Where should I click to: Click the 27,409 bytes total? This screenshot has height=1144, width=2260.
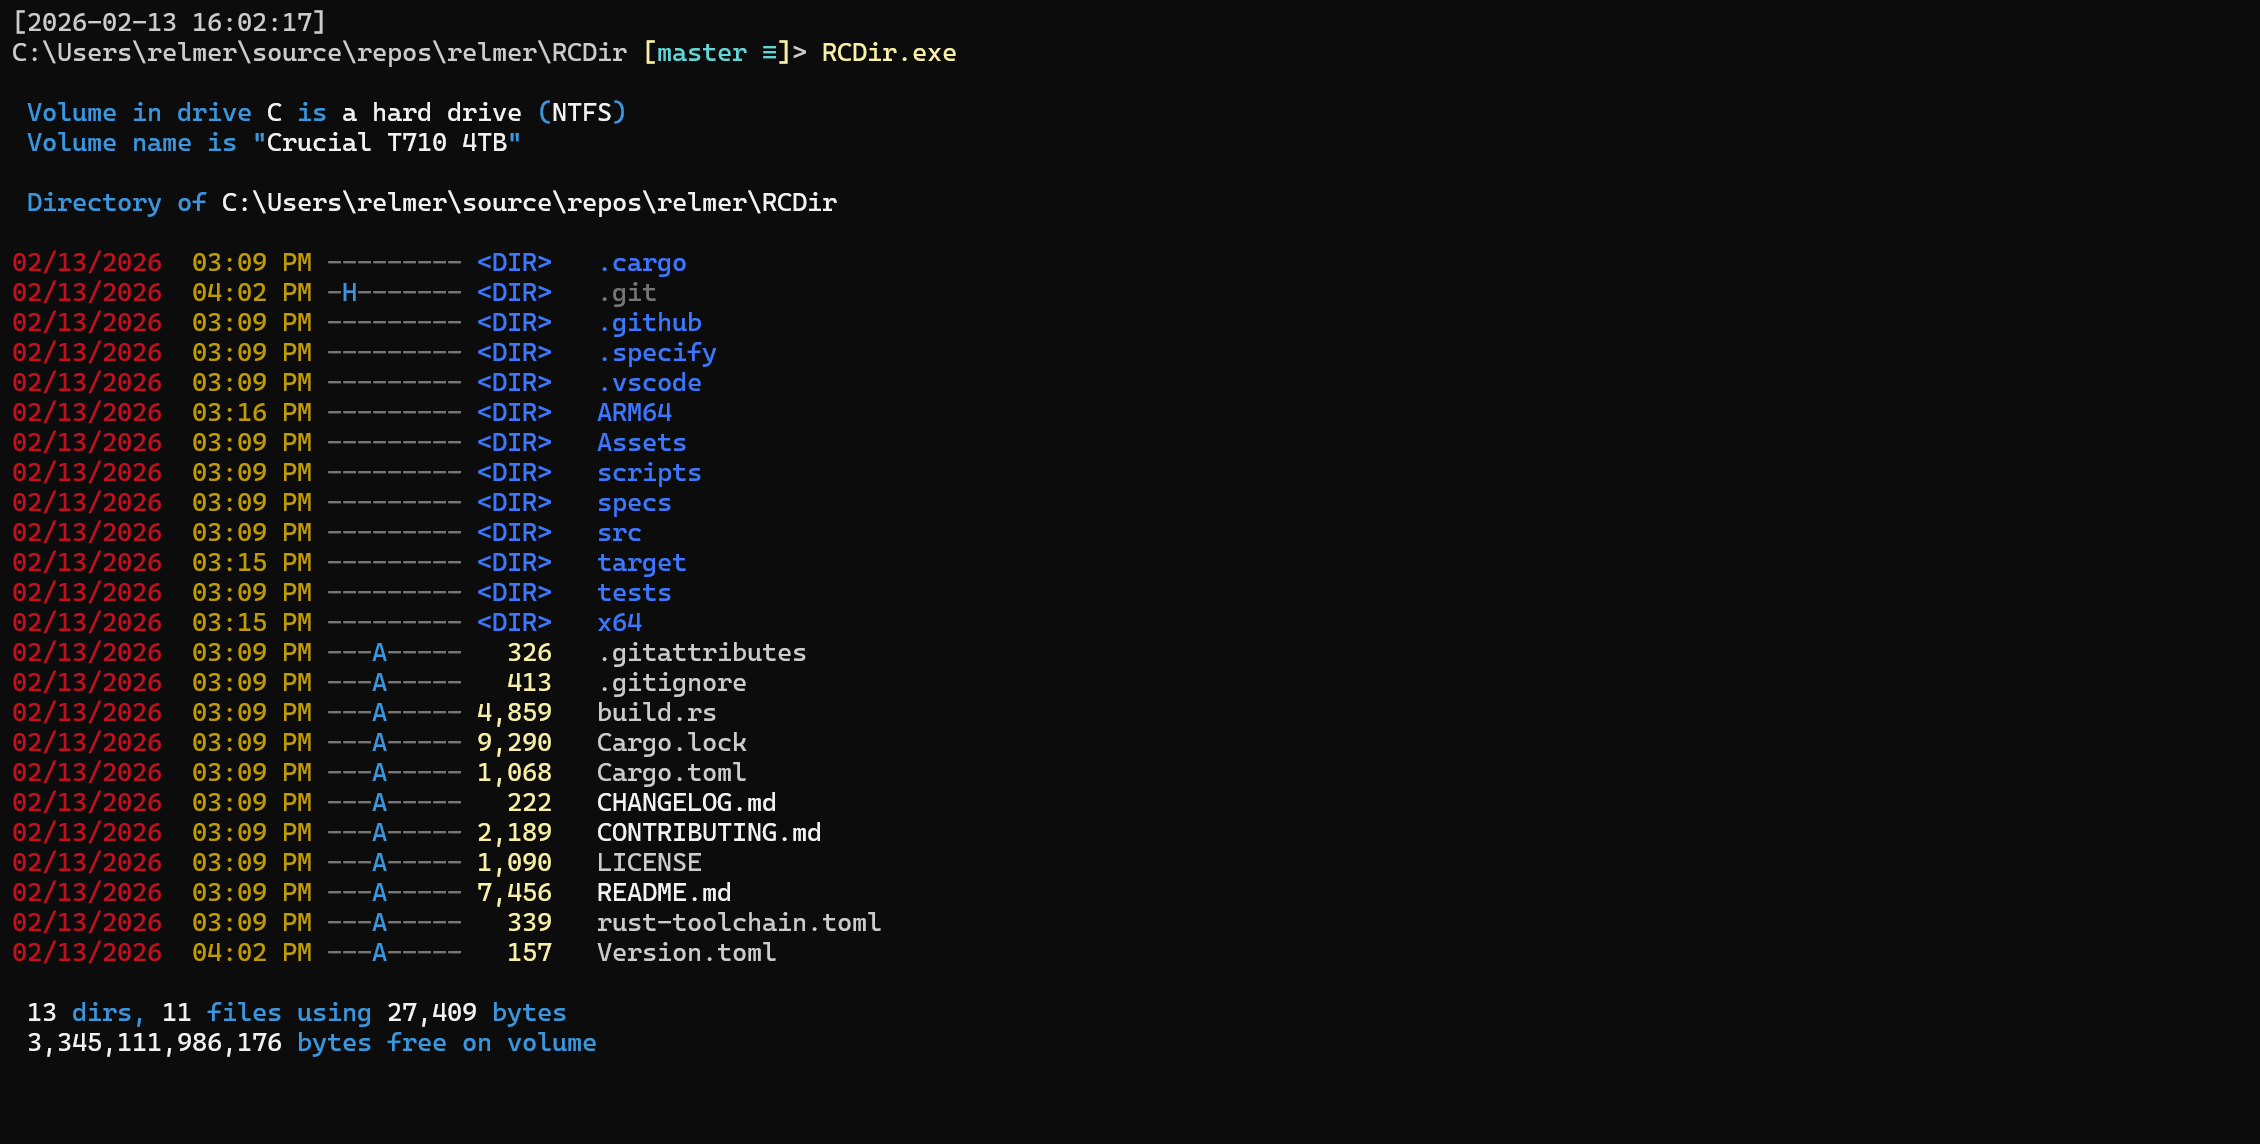[431, 1013]
